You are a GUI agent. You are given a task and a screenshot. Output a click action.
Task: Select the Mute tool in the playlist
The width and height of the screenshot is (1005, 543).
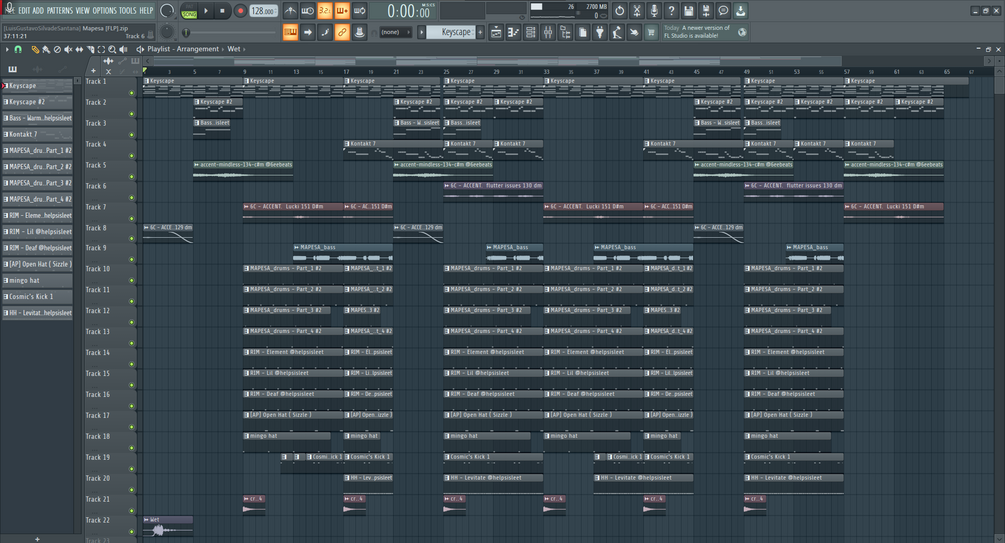click(x=68, y=49)
